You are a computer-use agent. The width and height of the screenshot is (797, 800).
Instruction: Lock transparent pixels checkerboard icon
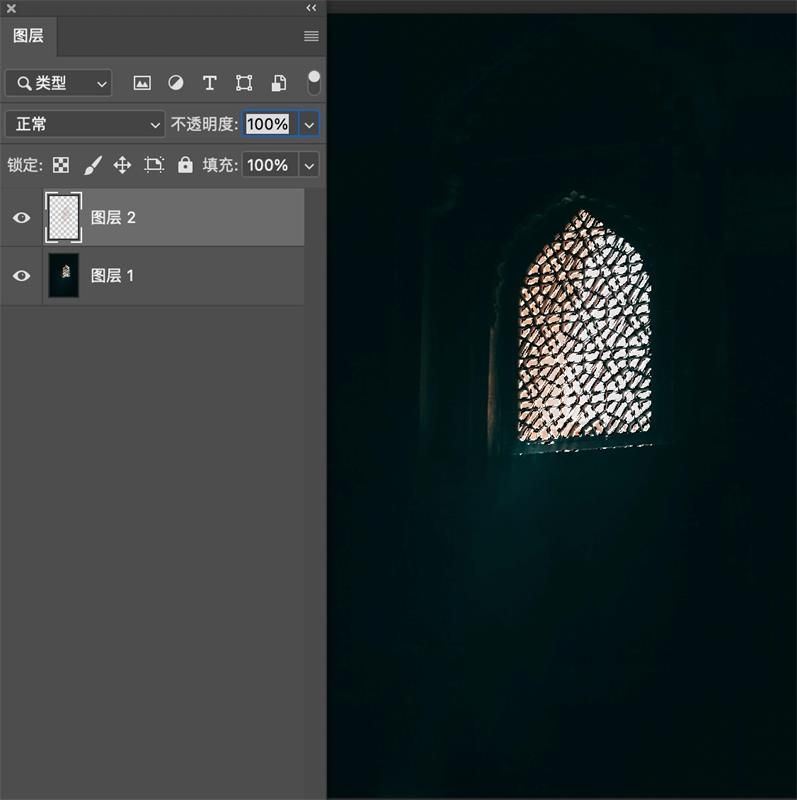(x=61, y=165)
